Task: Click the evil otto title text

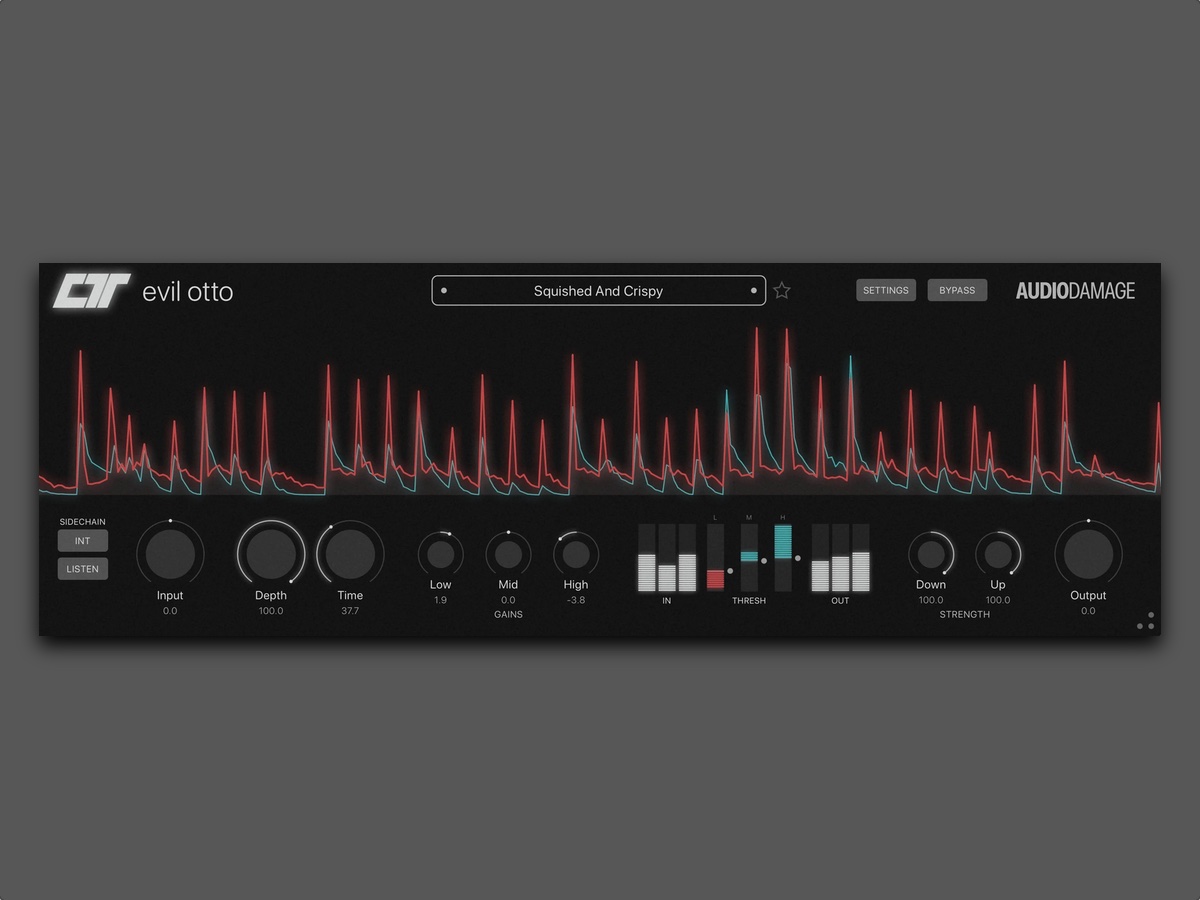Action: [188, 292]
